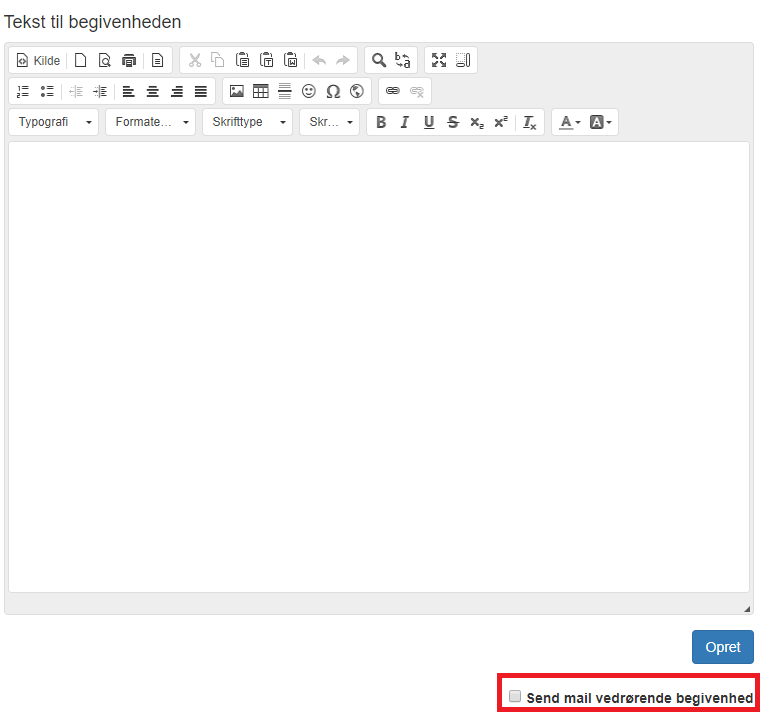Align text right
Screen dimensions: 771x713
pyautogui.click(x=177, y=91)
